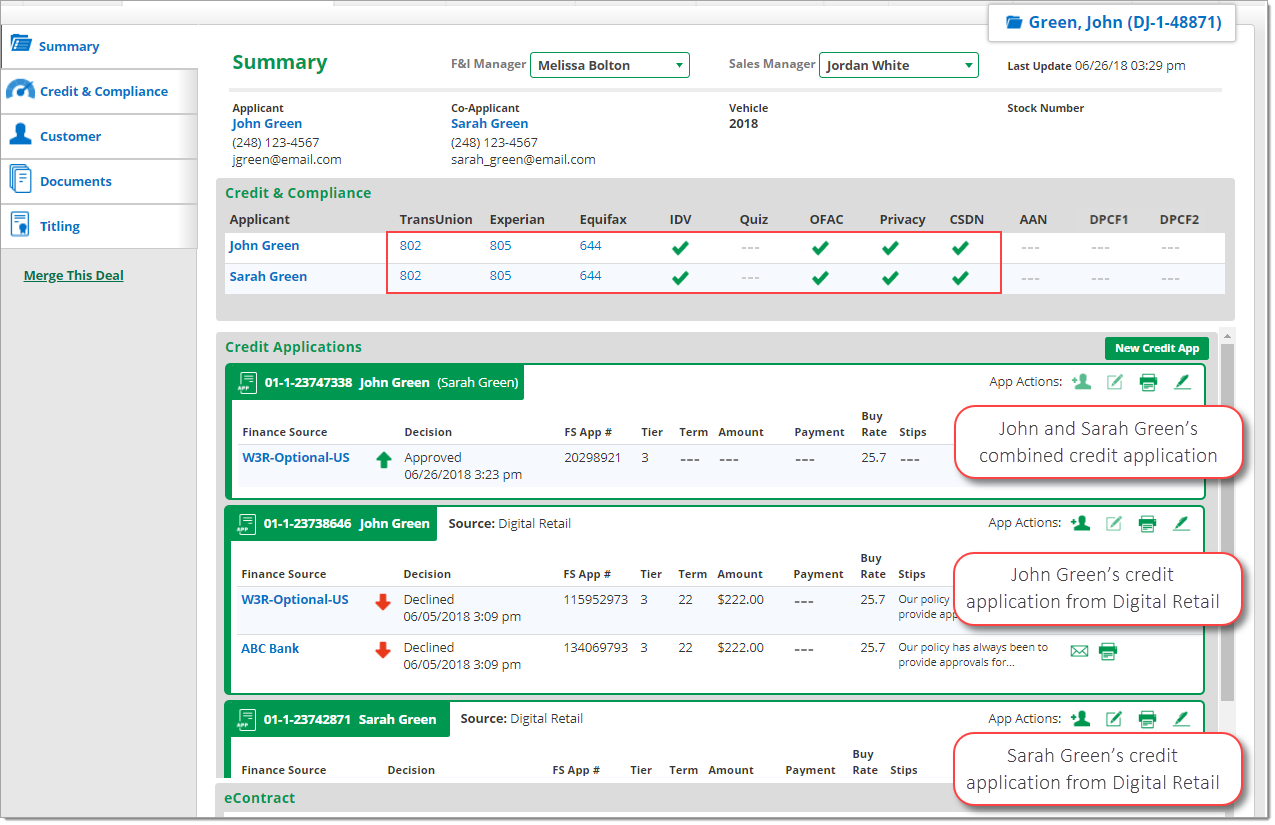The height and width of the screenshot is (825, 1275).
Task: Click FS App number 115952973
Action: pyautogui.click(x=595, y=600)
